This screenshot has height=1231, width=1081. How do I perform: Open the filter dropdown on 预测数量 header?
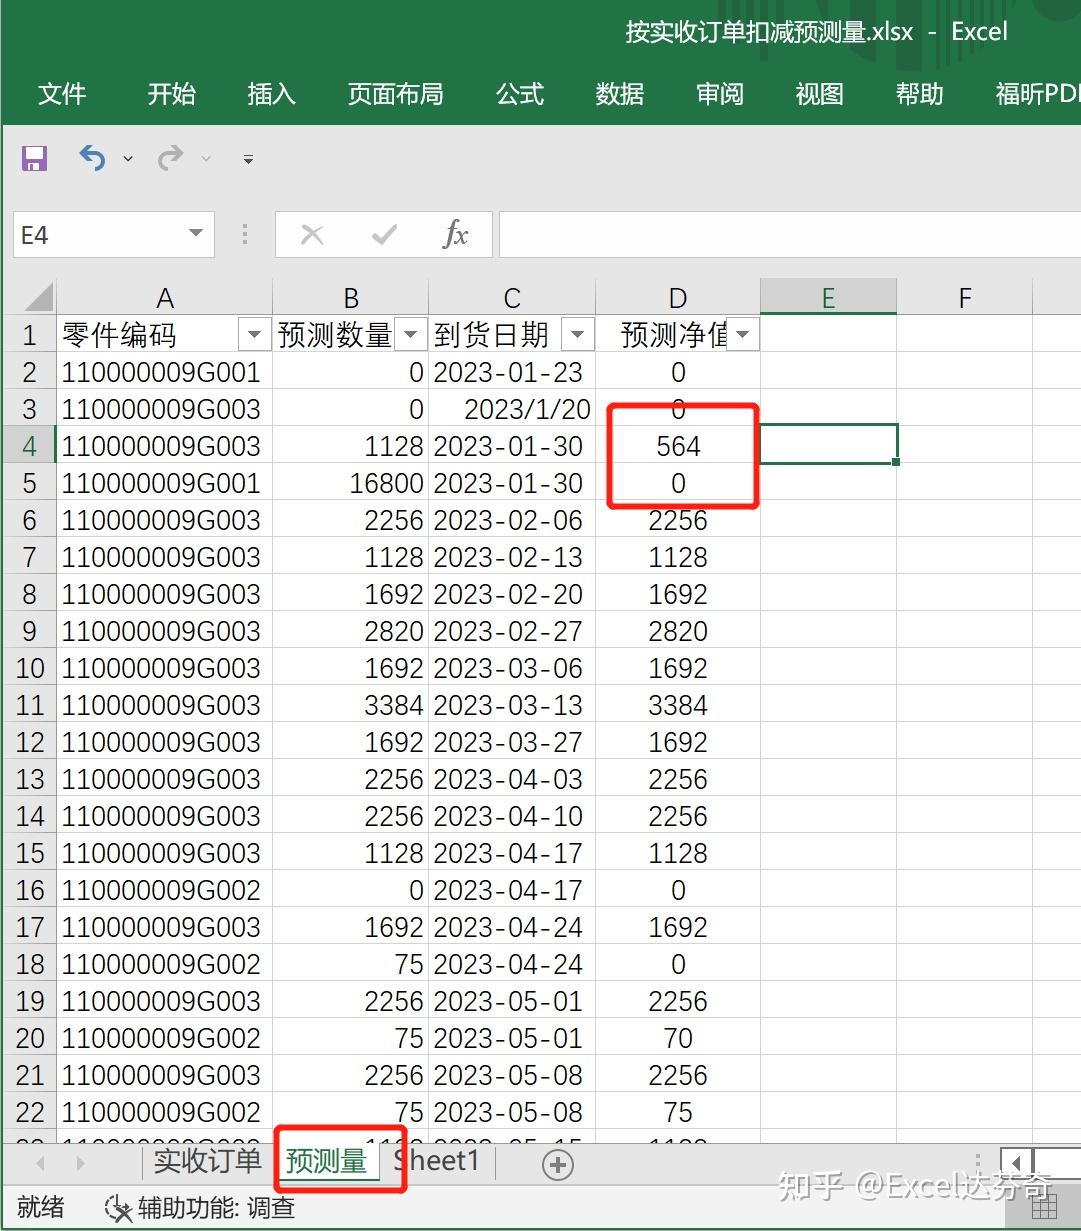coord(411,333)
